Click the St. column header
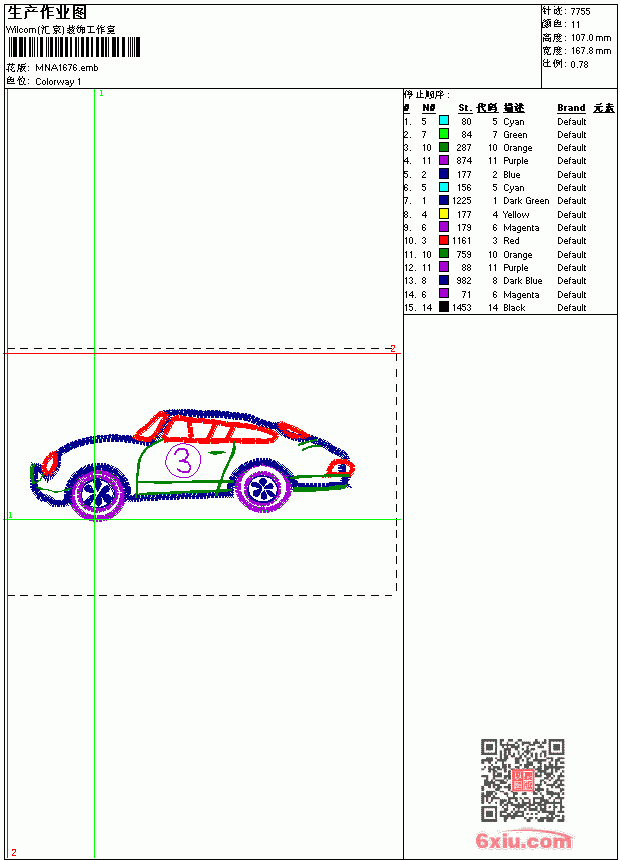 coord(465,108)
